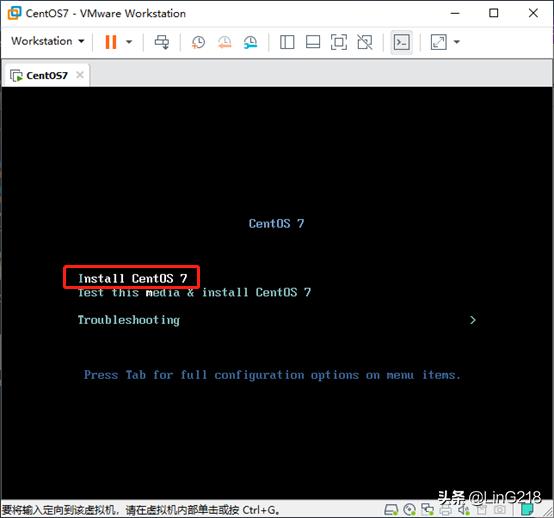Open the Workstation menu
Image resolution: width=554 pixels, height=518 pixels.
(48, 41)
